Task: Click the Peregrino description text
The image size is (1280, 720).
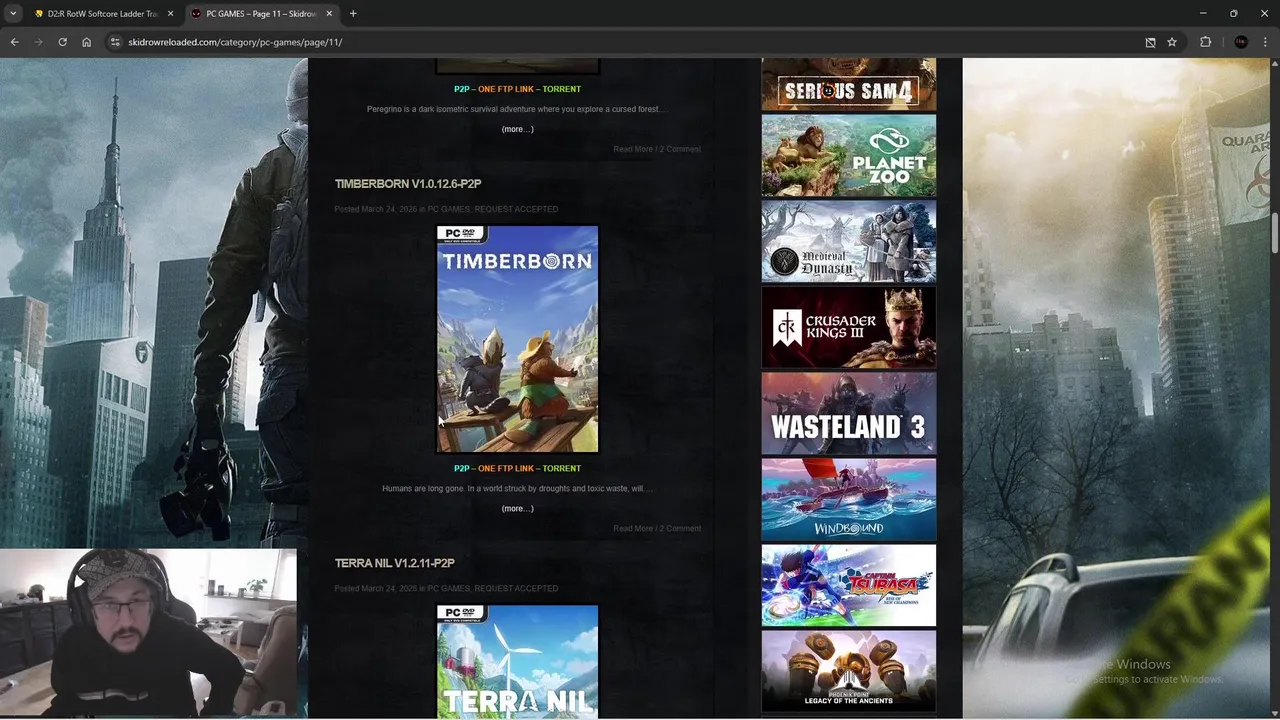Action: click(517, 109)
